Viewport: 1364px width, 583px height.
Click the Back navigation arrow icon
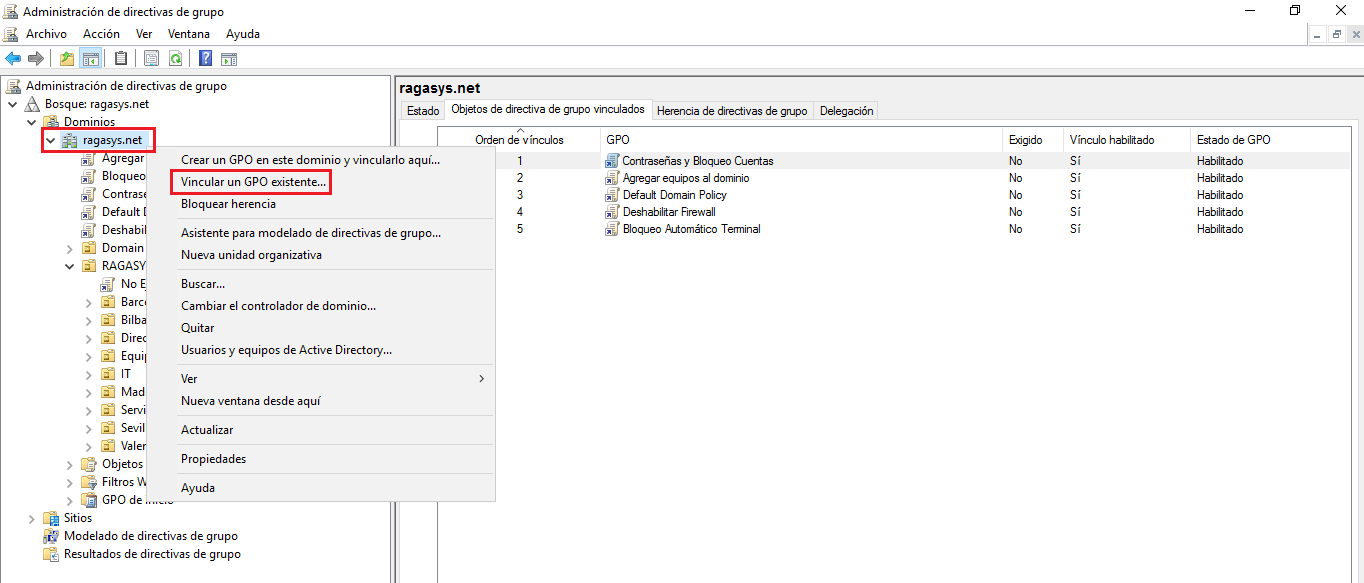[x=12, y=57]
